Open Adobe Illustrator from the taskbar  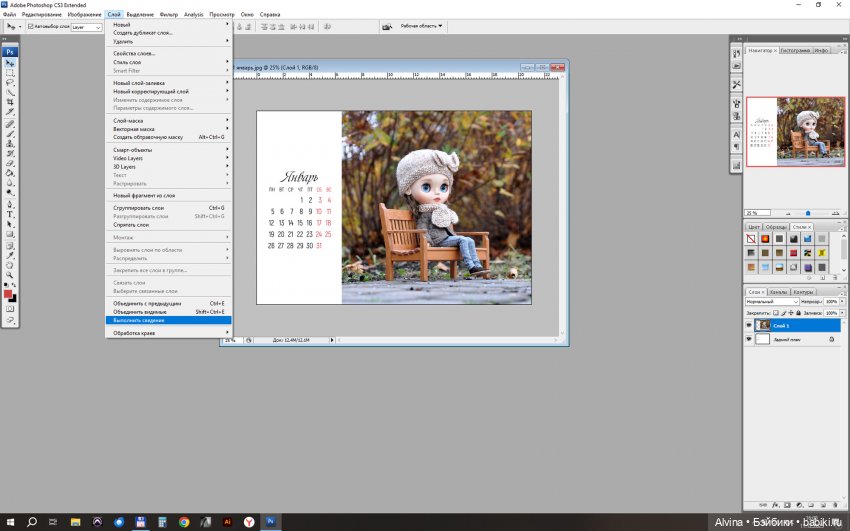point(228,521)
